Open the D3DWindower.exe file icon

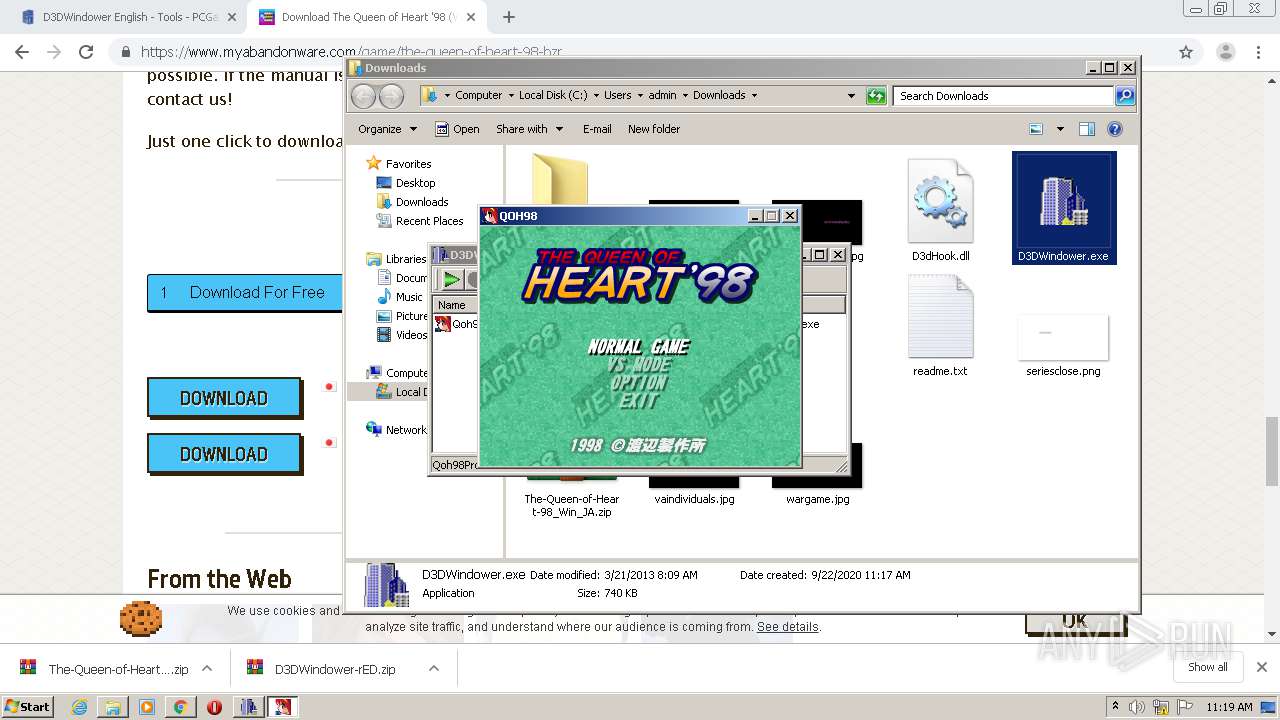click(x=1063, y=208)
